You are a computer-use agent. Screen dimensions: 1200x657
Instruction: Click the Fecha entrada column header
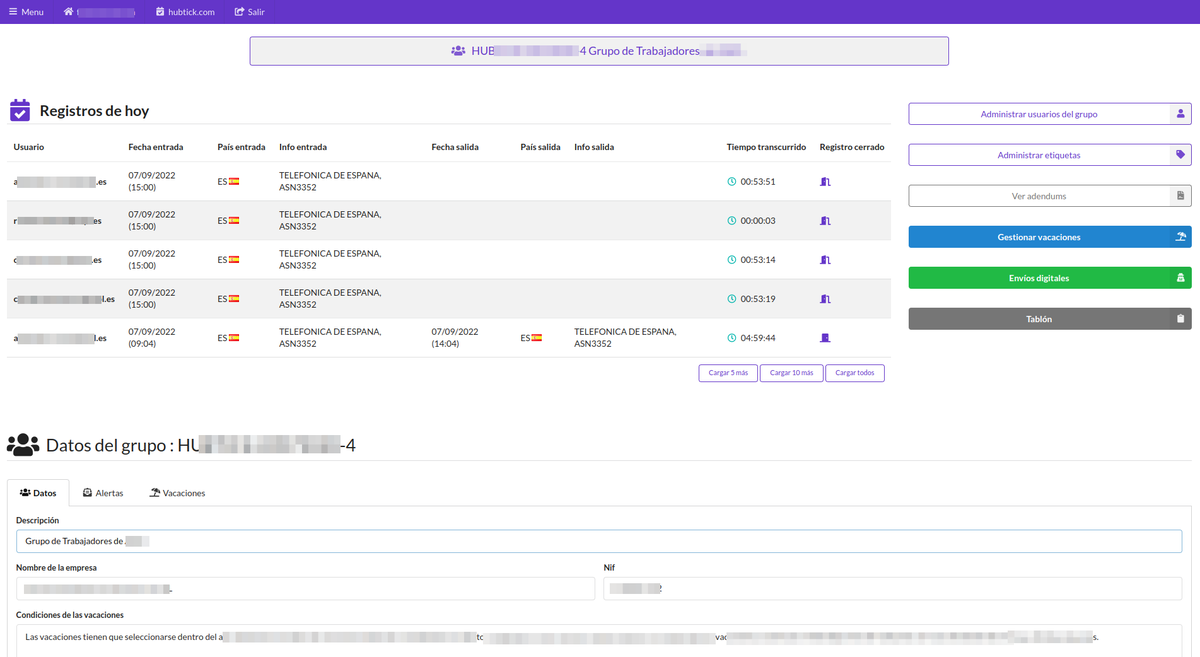click(156, 147)
